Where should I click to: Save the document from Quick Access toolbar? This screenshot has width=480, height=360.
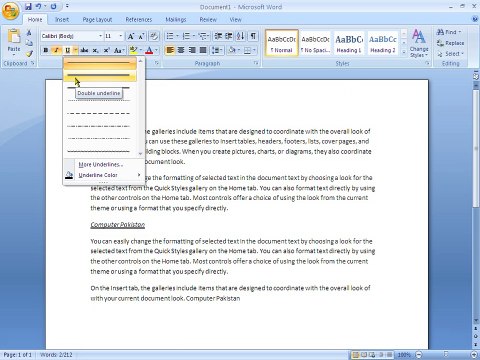(29, 6)
